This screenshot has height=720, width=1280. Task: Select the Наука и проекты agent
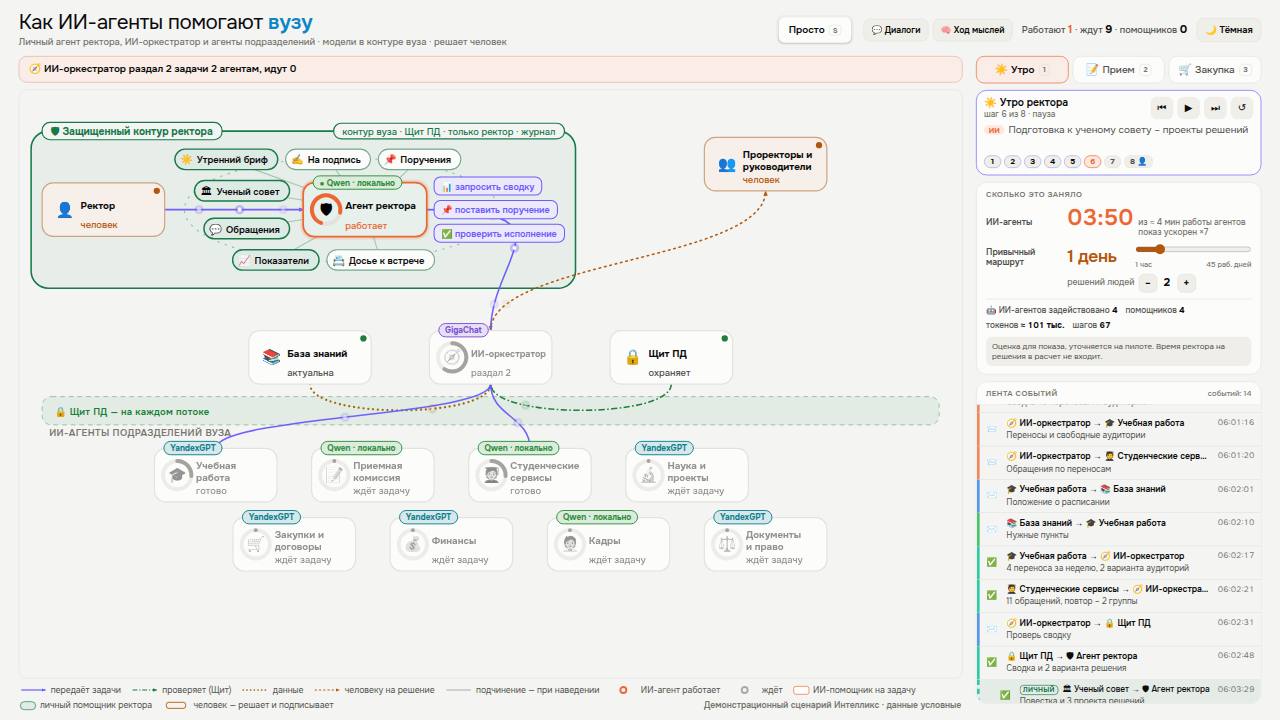click(687, 475)
